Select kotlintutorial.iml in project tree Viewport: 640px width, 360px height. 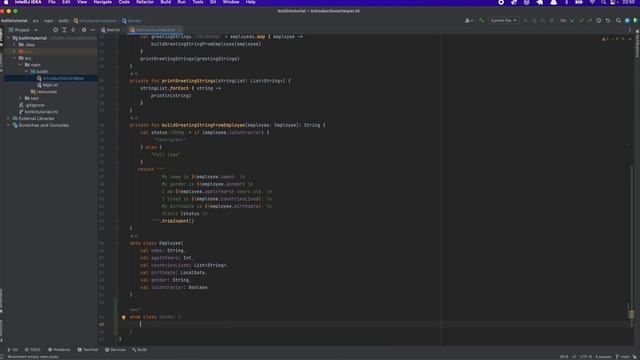pyautogui.click(x=39, y=112)
